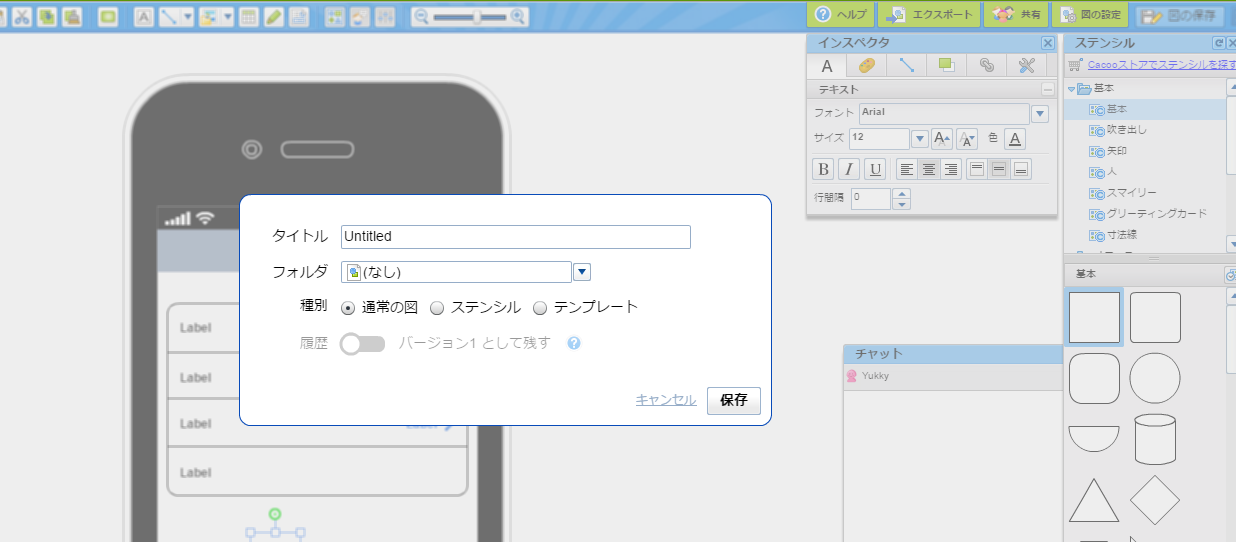Pick the triangle shape stencil thumbnail
Image resolution: width=1236 pixels, height=542 pixels.
(x=1094, y=499)
